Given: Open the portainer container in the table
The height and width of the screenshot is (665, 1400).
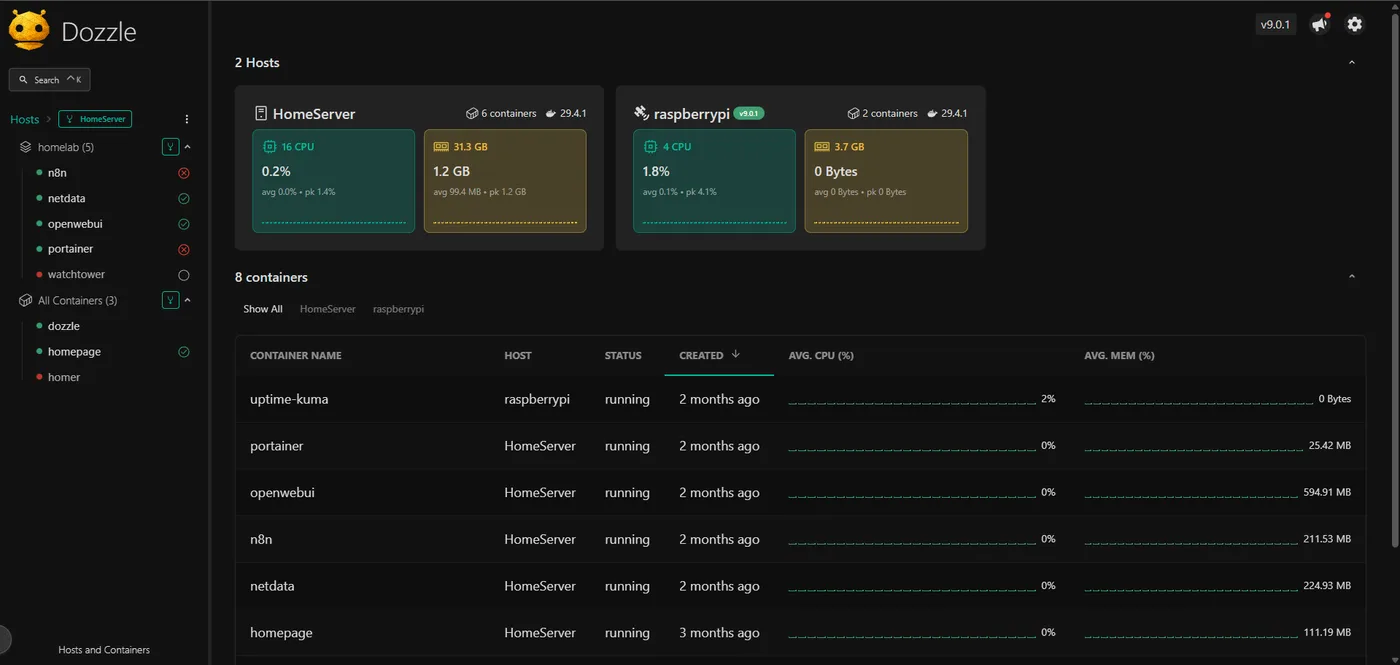Looking at the screenshot, I should point(277,446).
